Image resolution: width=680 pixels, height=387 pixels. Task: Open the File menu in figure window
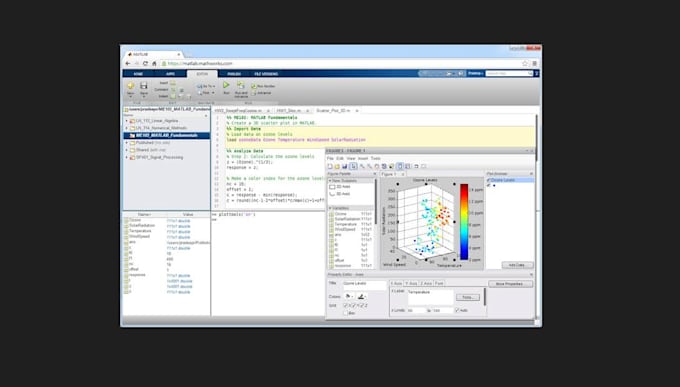pyautogui.click(x=330, y=159)
